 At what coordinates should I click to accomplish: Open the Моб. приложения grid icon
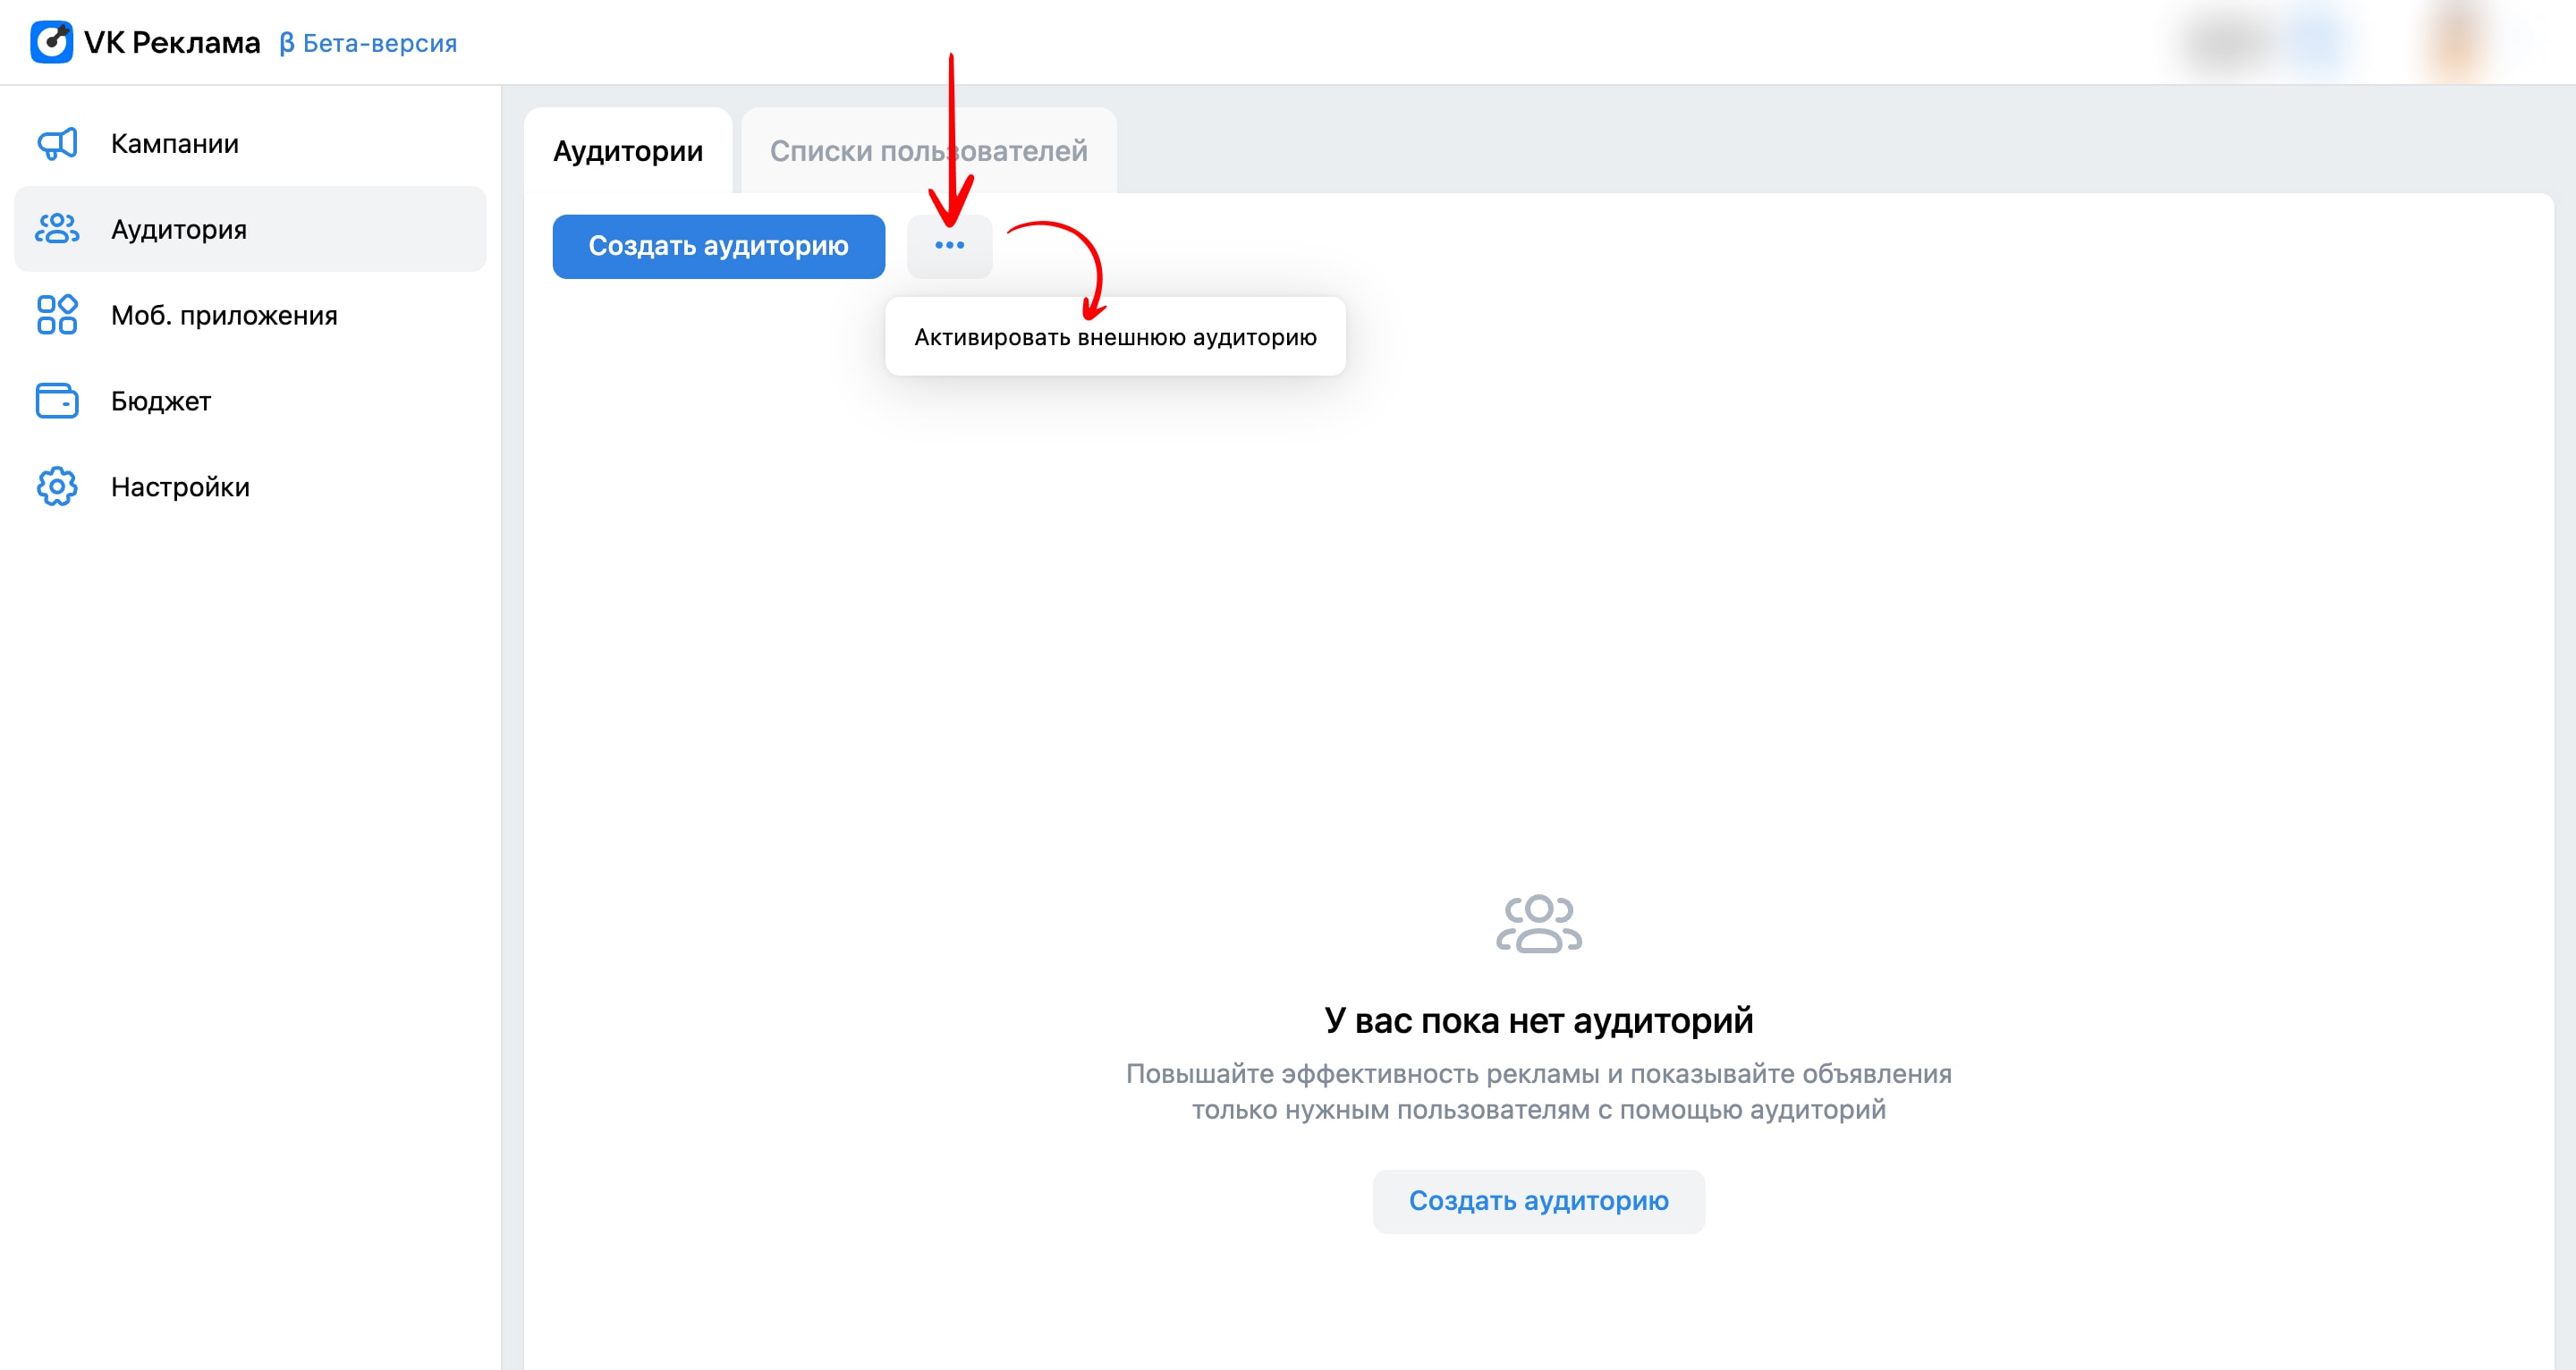[x=57, y=315]
